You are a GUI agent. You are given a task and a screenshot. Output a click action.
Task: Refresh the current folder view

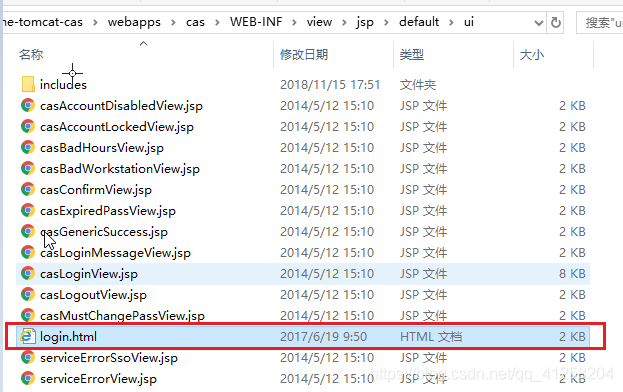click(556, 23)
